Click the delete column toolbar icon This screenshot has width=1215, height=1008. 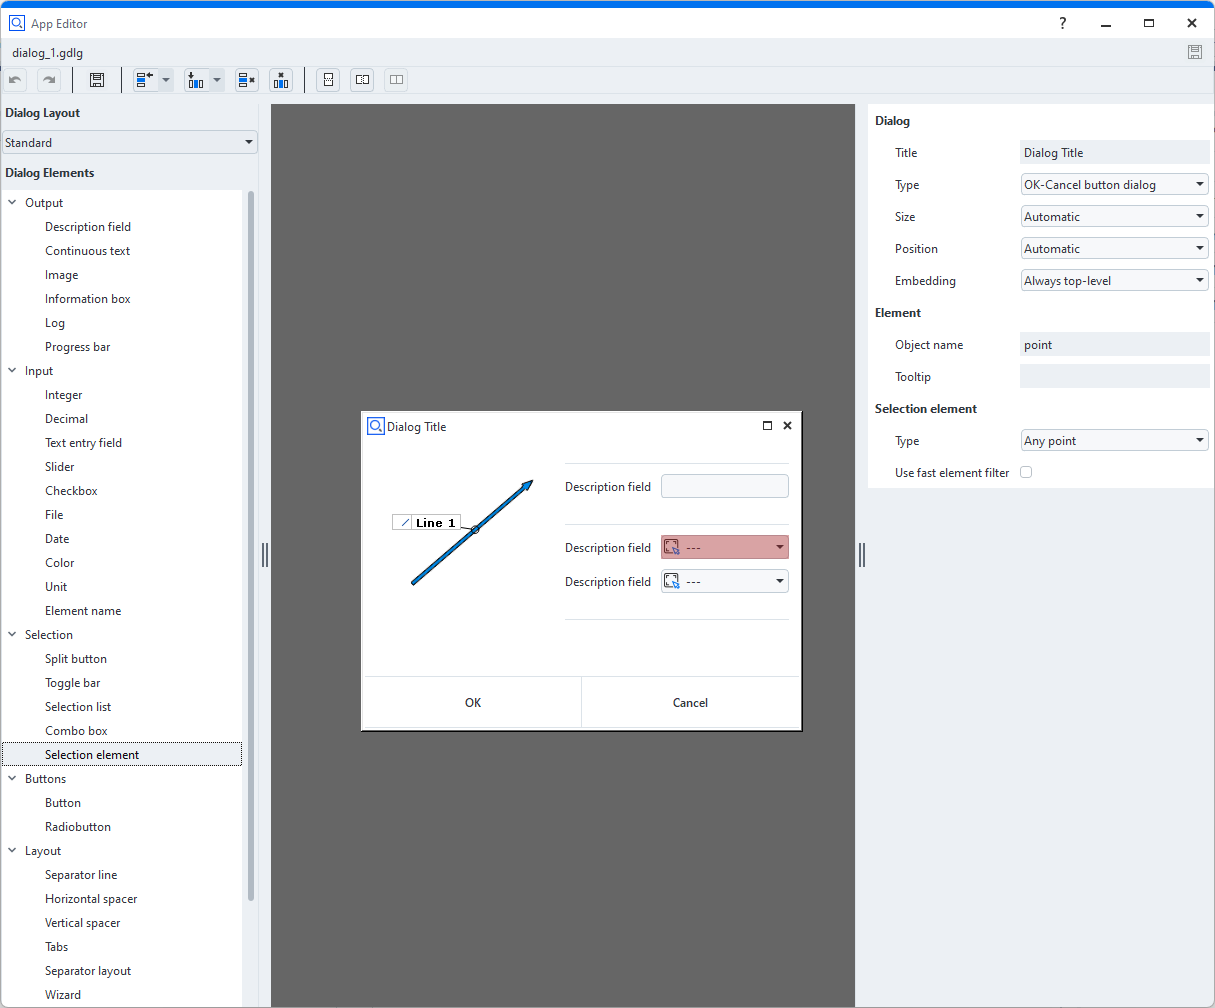point(281,80)
